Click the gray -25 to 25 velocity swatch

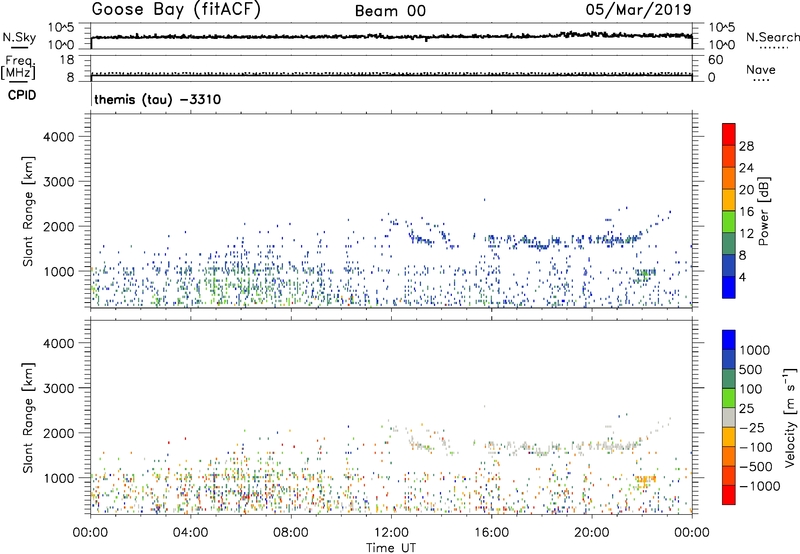tap(729, 418)
